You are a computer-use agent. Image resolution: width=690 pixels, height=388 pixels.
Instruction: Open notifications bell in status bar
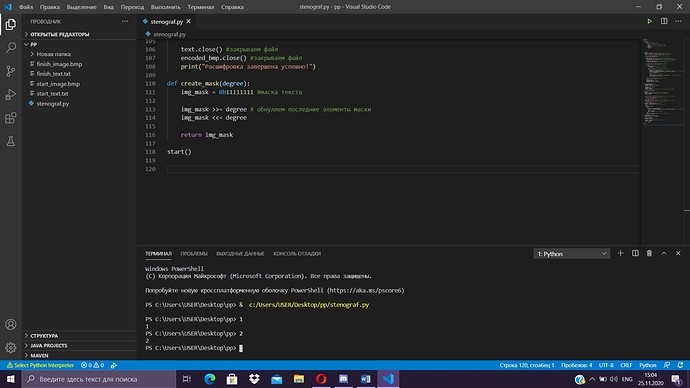click(x=681, y=365)
